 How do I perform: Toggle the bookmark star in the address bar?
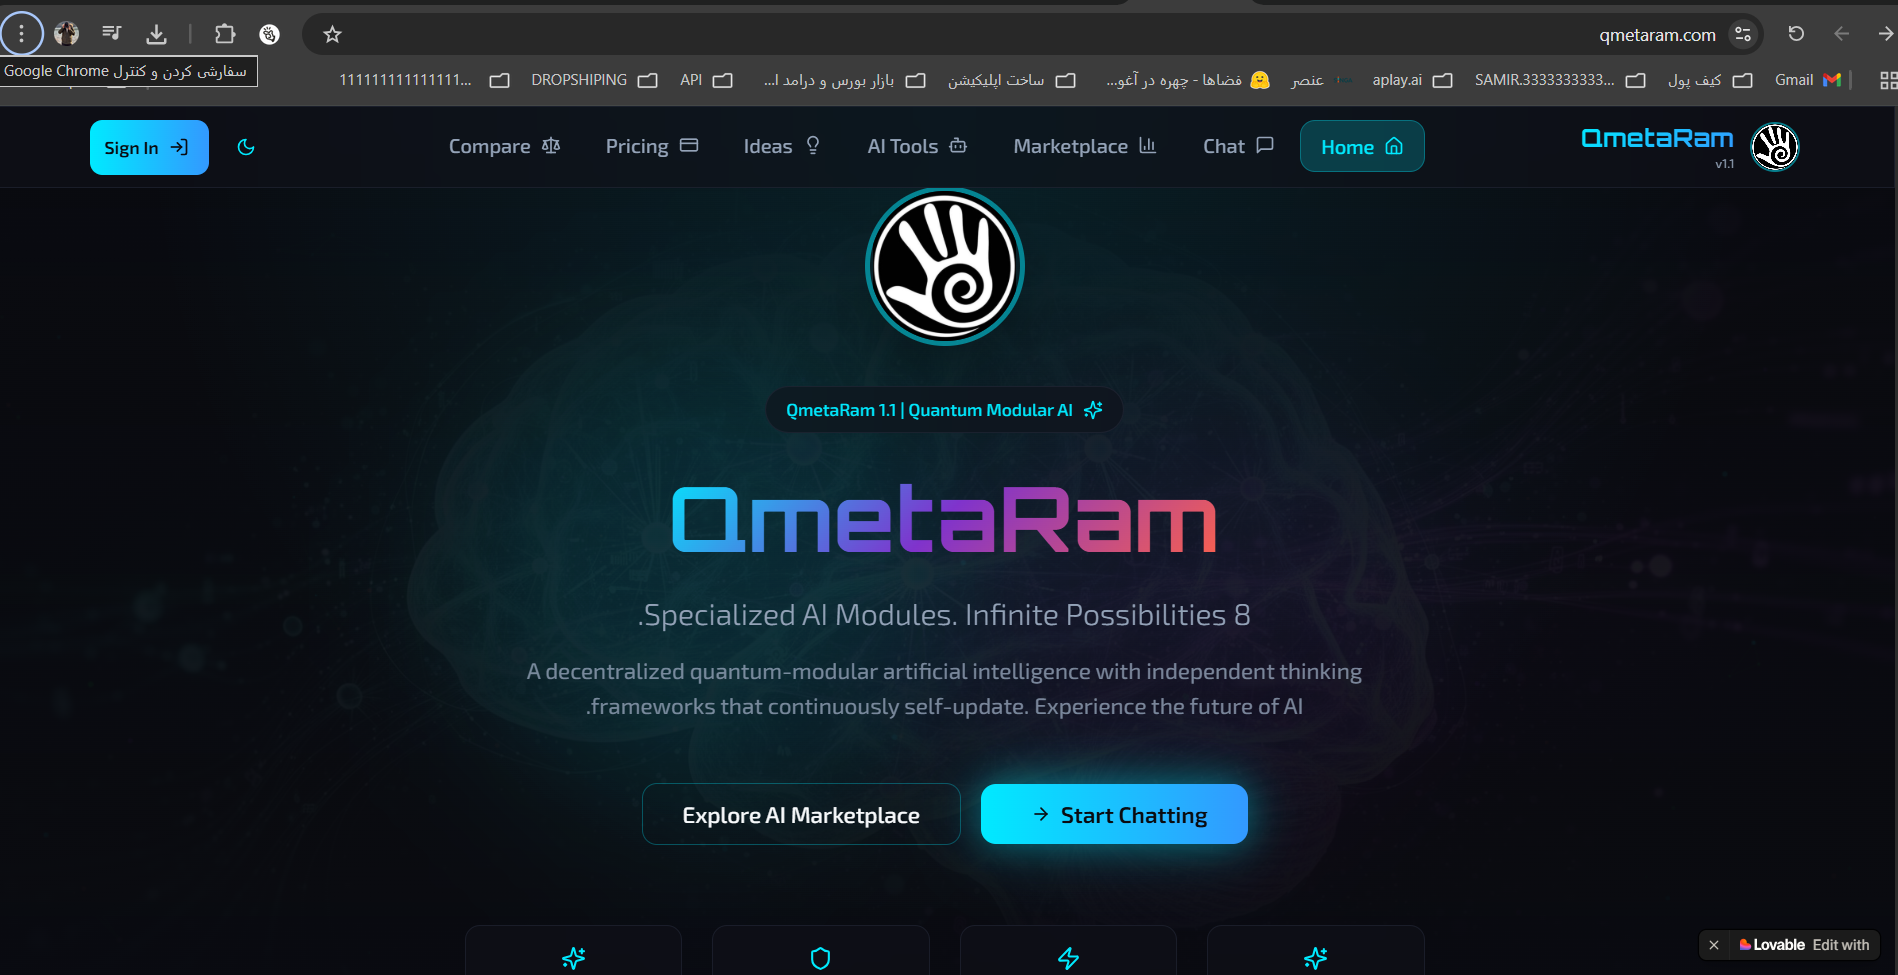pos(331,34)
